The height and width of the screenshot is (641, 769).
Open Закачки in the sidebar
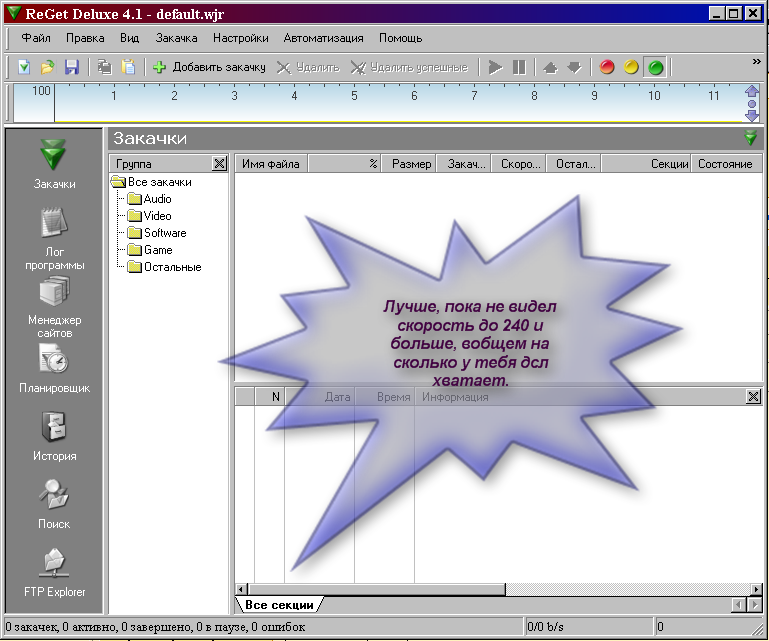click(54, 164)
